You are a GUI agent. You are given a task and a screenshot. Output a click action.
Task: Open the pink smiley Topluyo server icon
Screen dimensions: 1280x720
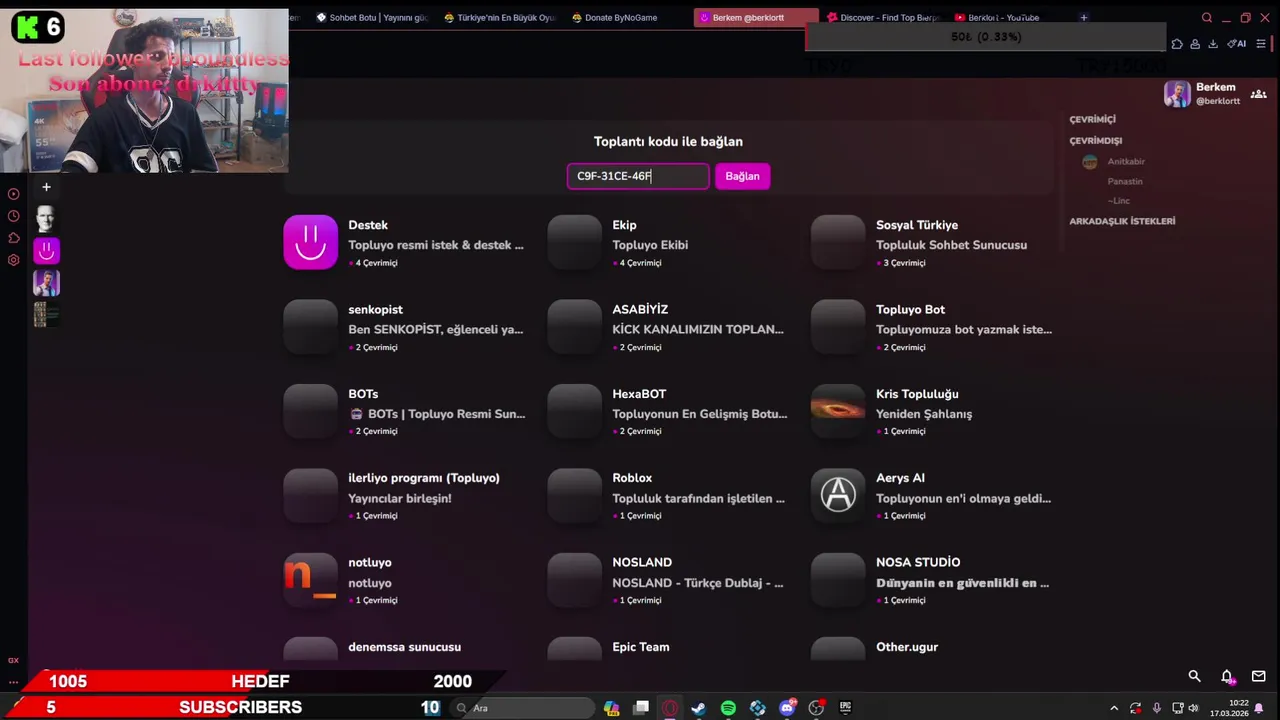coord(46,251)
